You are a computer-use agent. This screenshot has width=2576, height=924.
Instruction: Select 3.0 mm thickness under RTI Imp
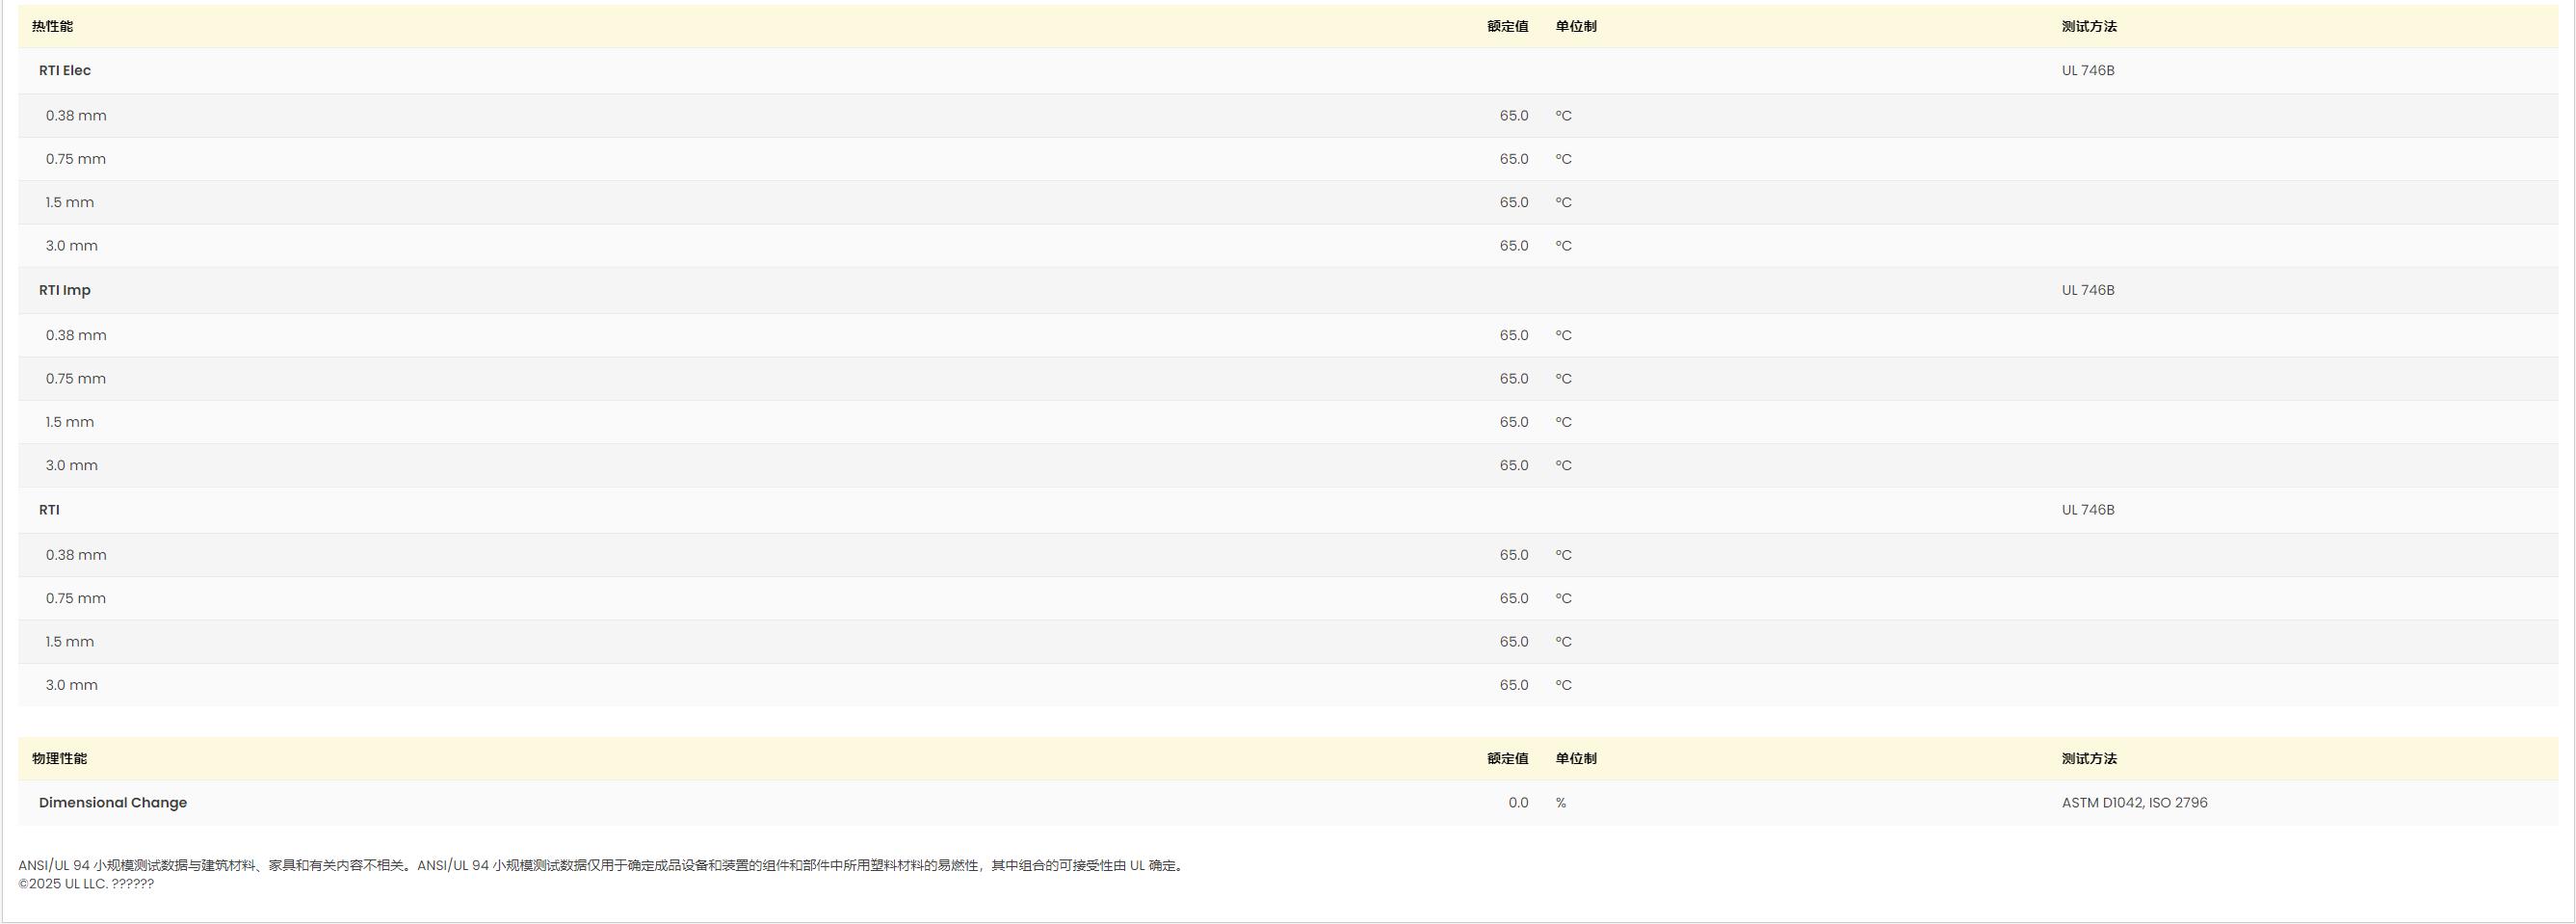[71, 466]
